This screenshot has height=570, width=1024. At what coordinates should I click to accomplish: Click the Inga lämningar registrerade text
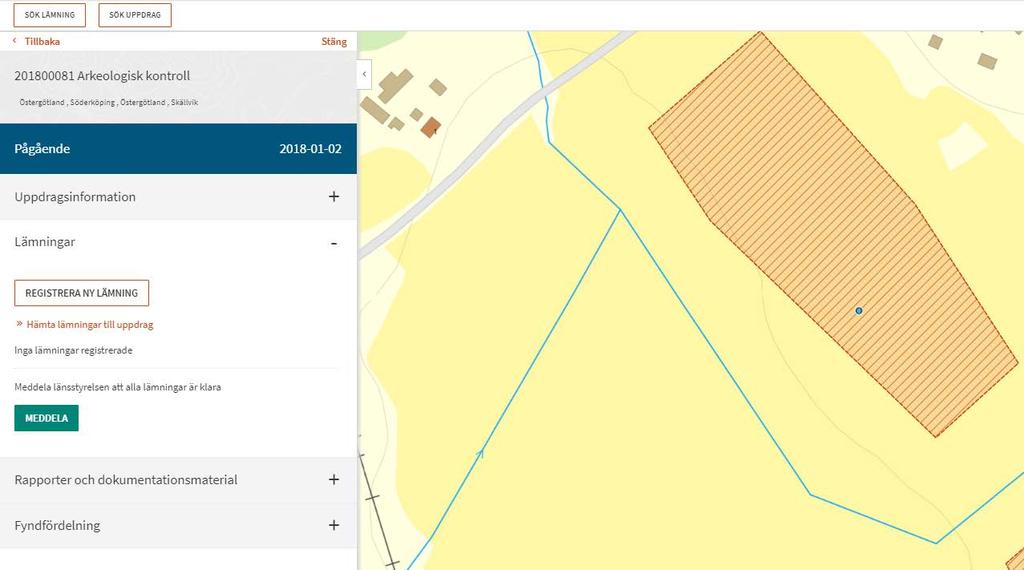pyautogui.click(x=73, y=351)
